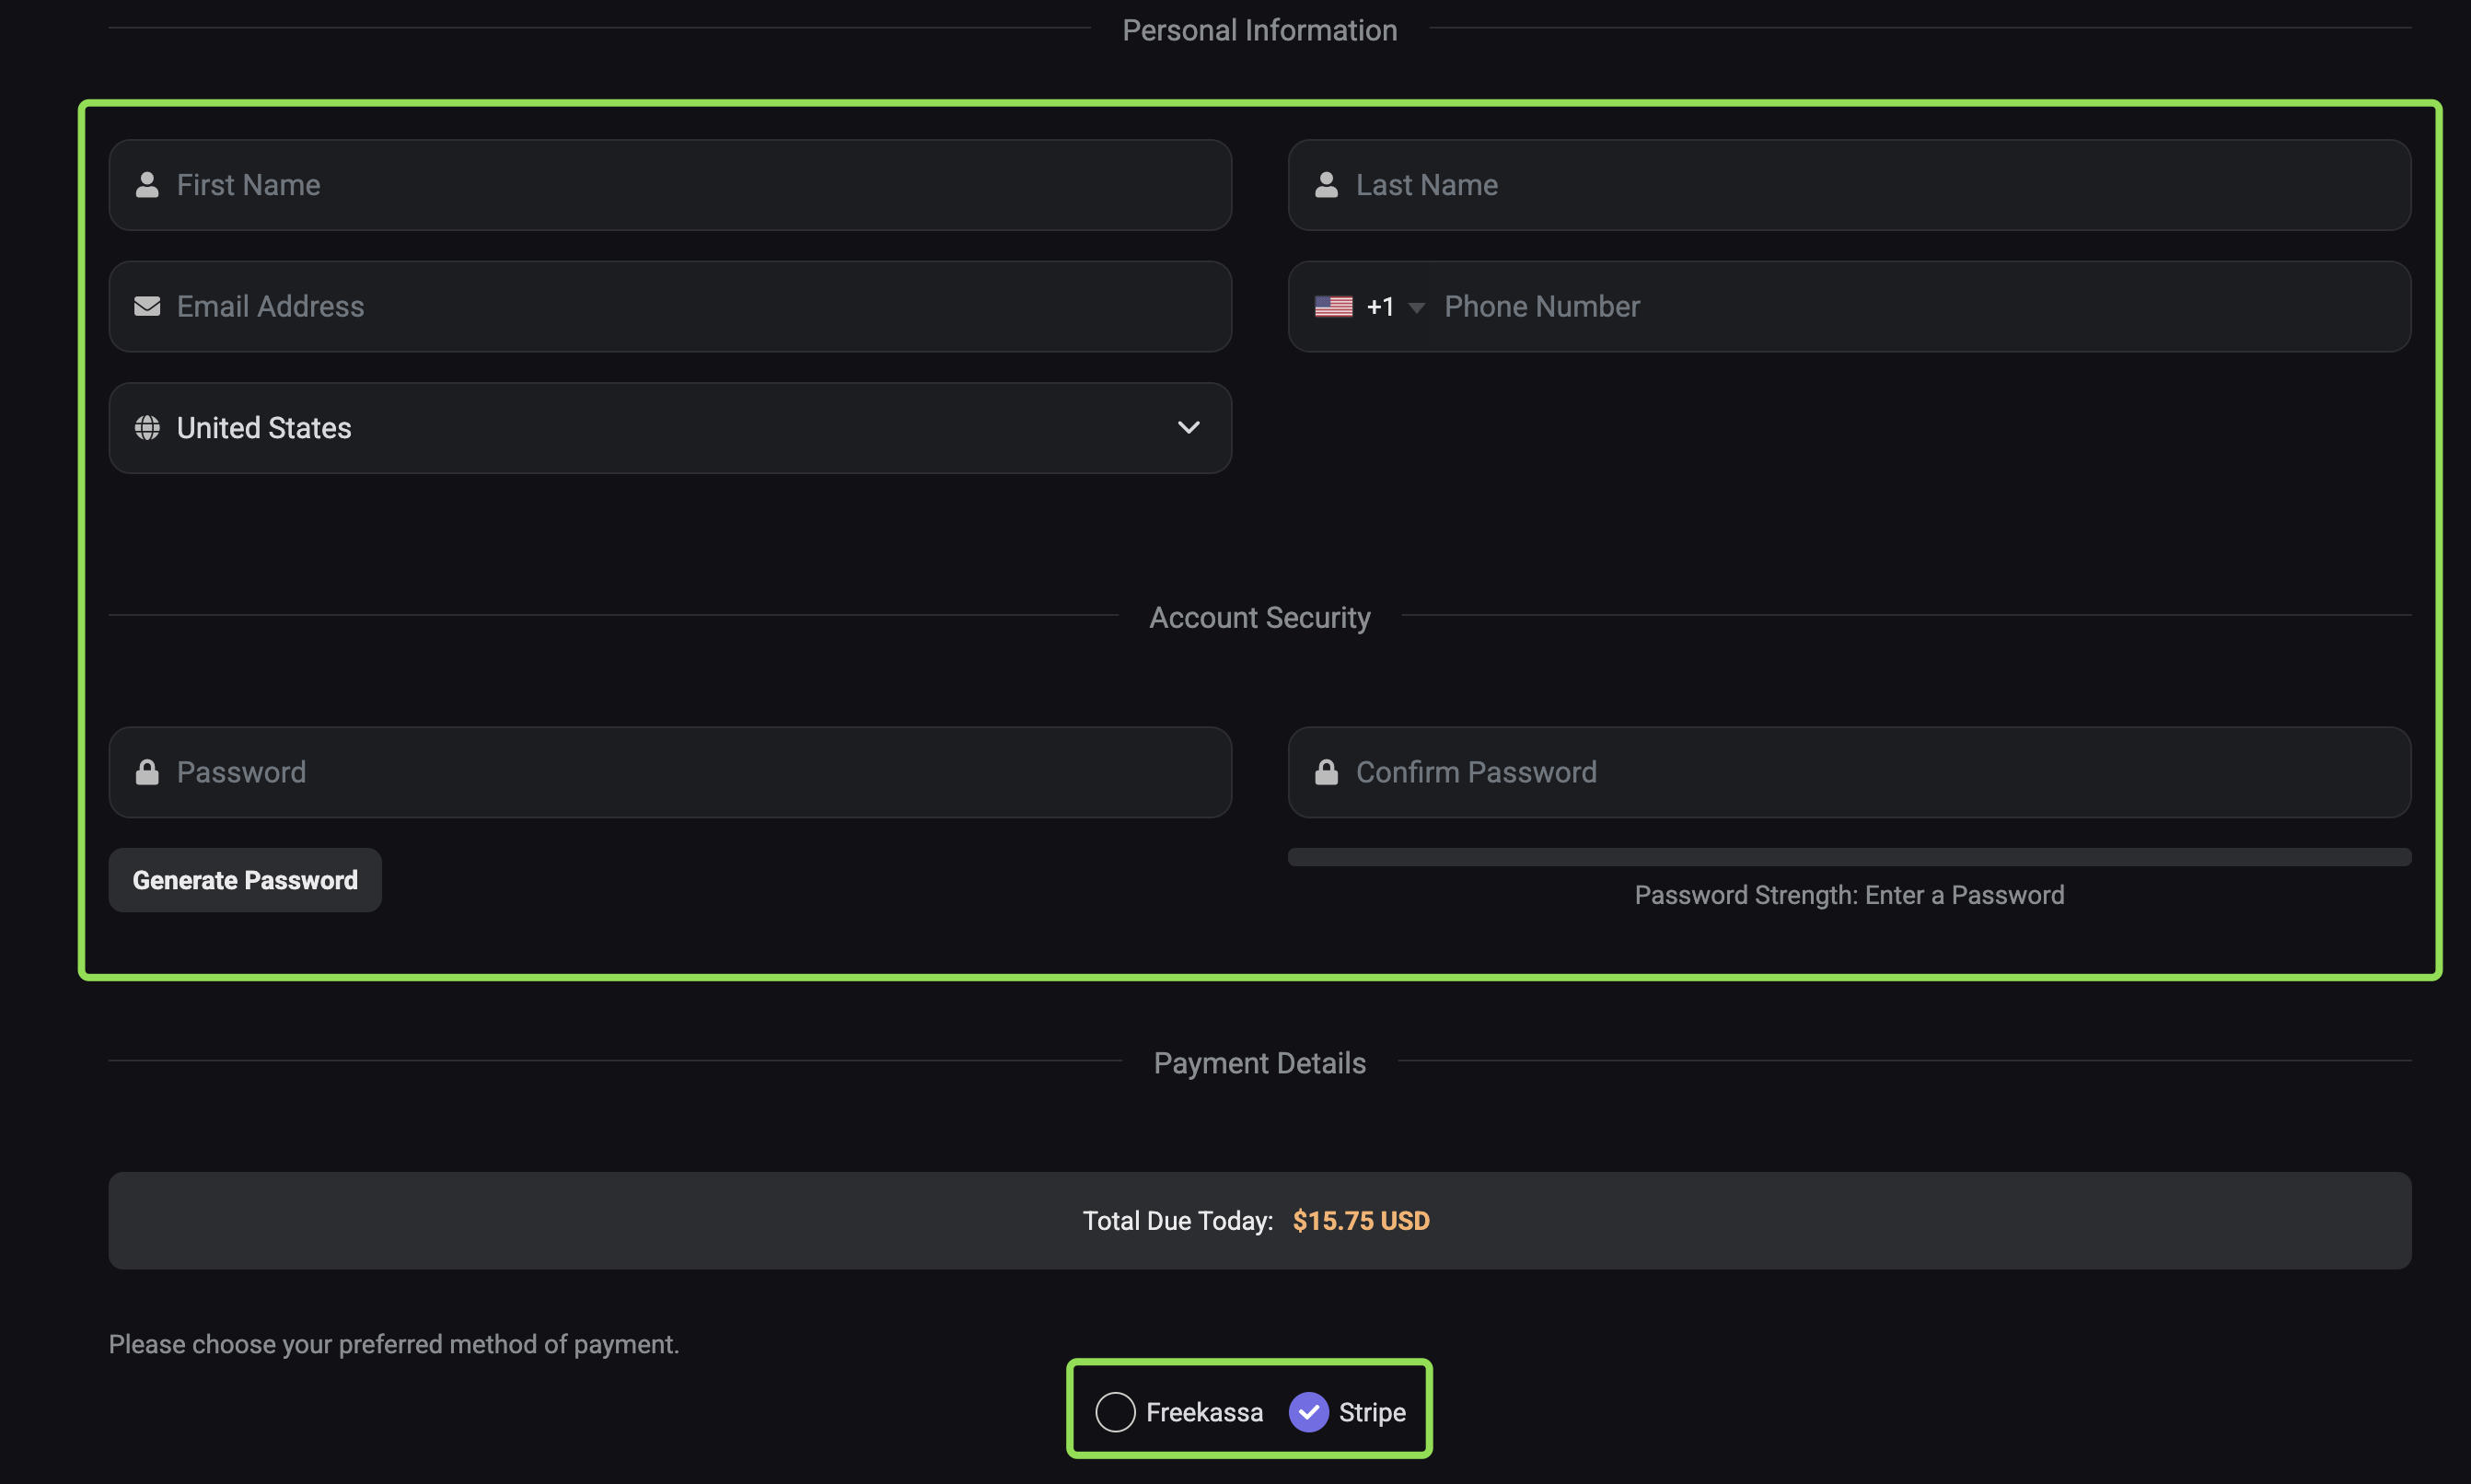2471x1484 pixels.
Task: Click the globe icon beside United States
Action: 147,428
